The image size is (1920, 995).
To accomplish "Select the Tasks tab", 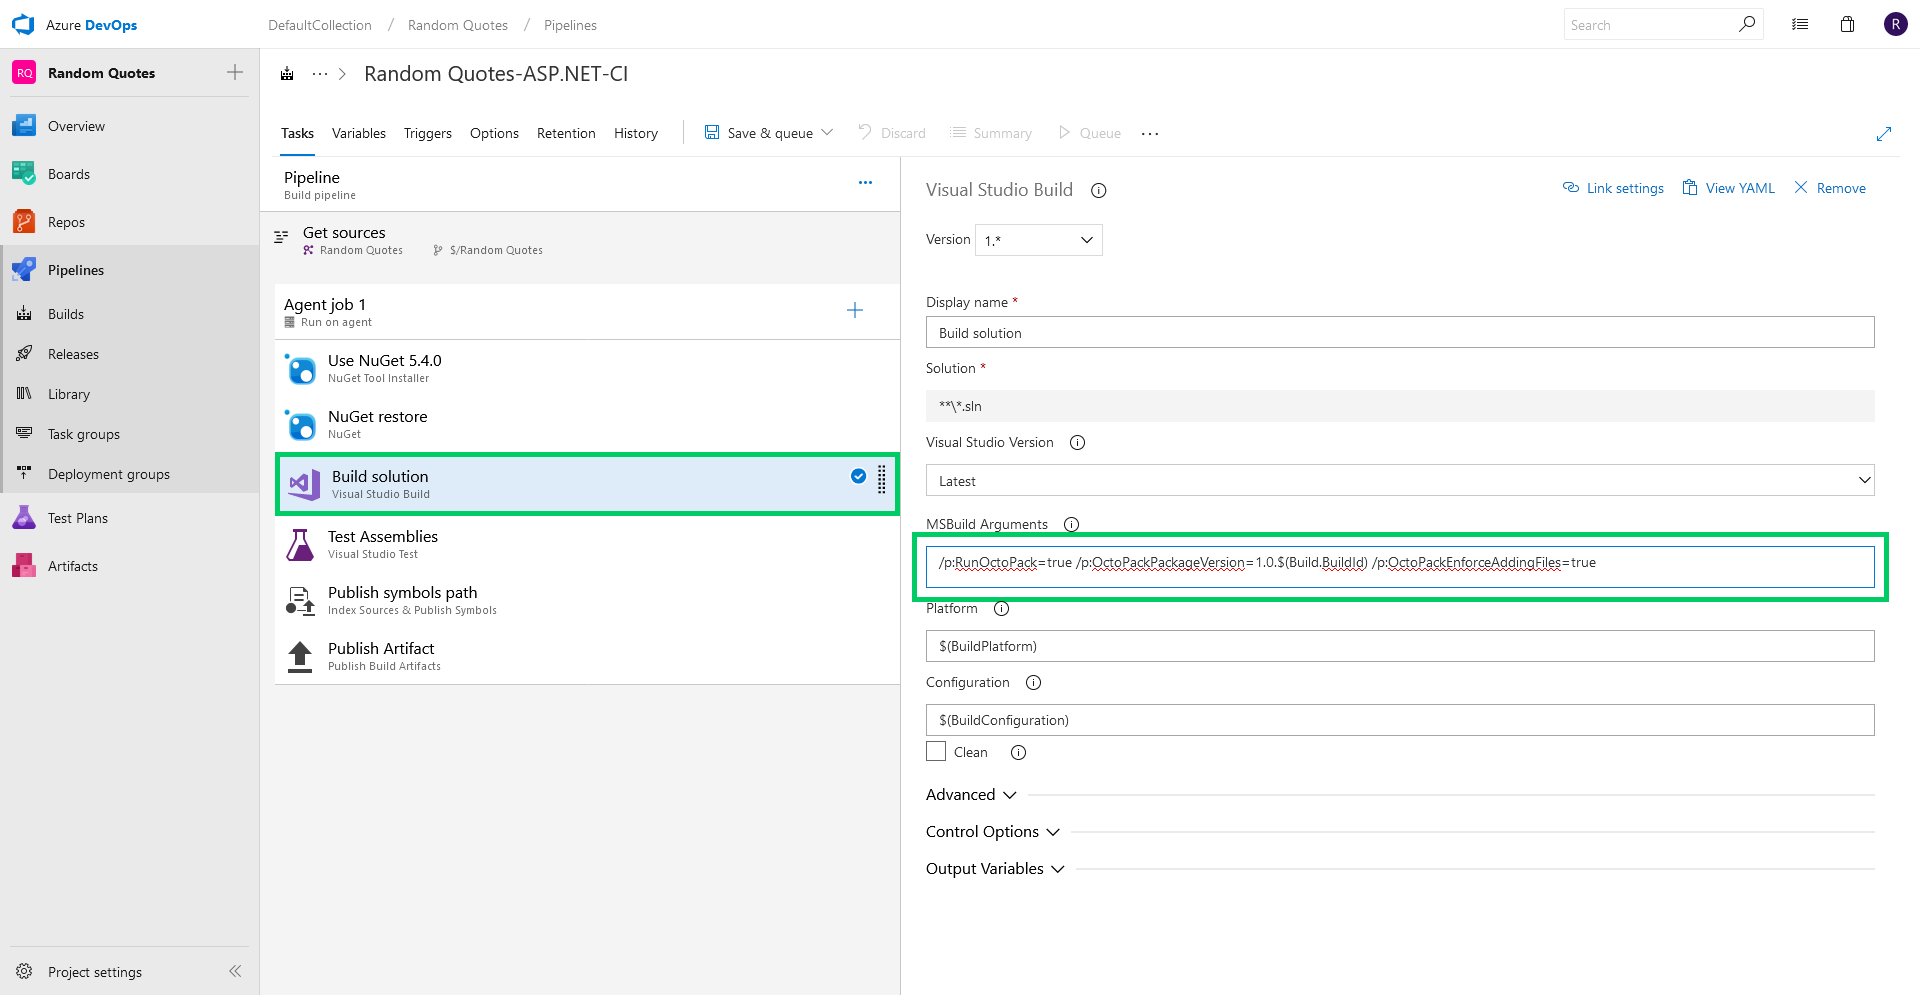I will 297,133.
